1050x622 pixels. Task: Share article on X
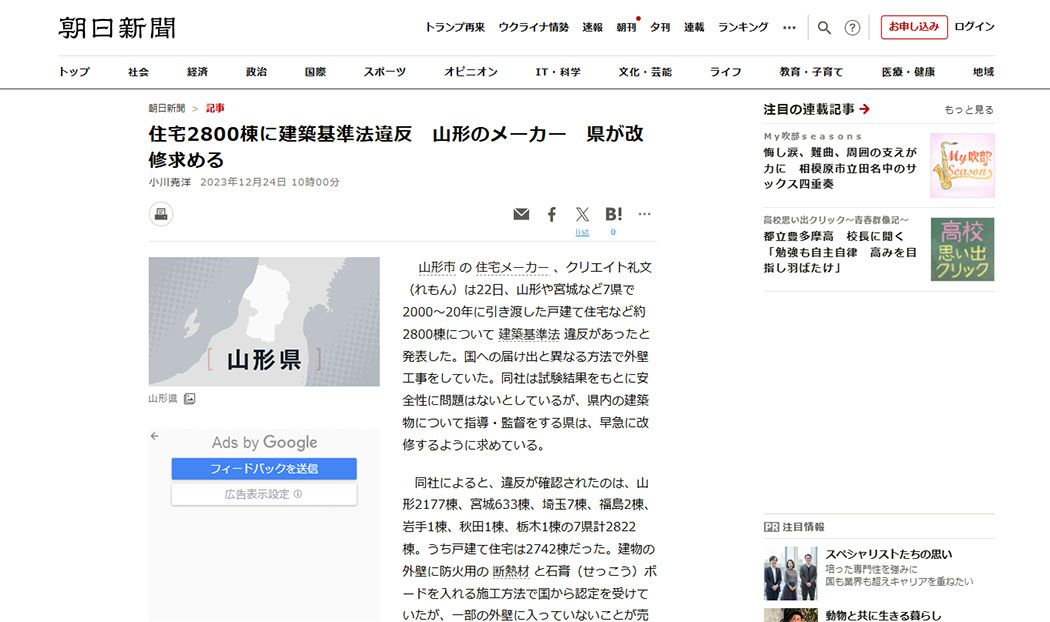(x=583, y=214)
